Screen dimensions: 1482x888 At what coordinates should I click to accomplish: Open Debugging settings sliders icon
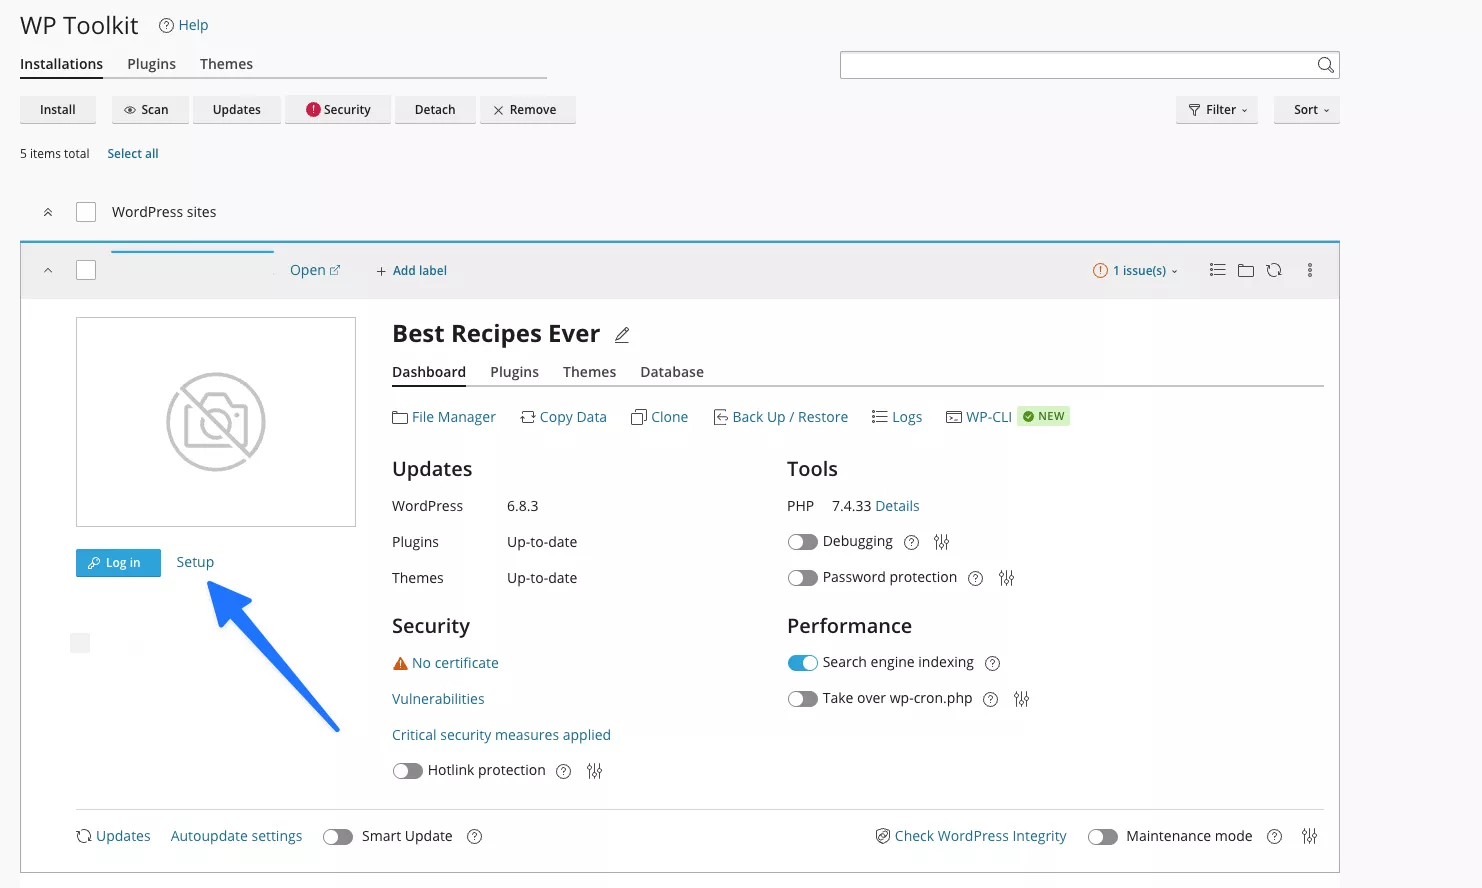(941, 542)
